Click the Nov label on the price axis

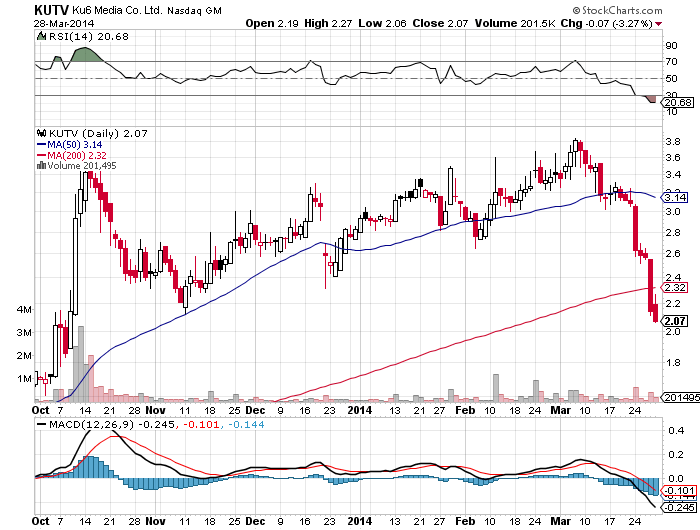[x=155, y=410]
